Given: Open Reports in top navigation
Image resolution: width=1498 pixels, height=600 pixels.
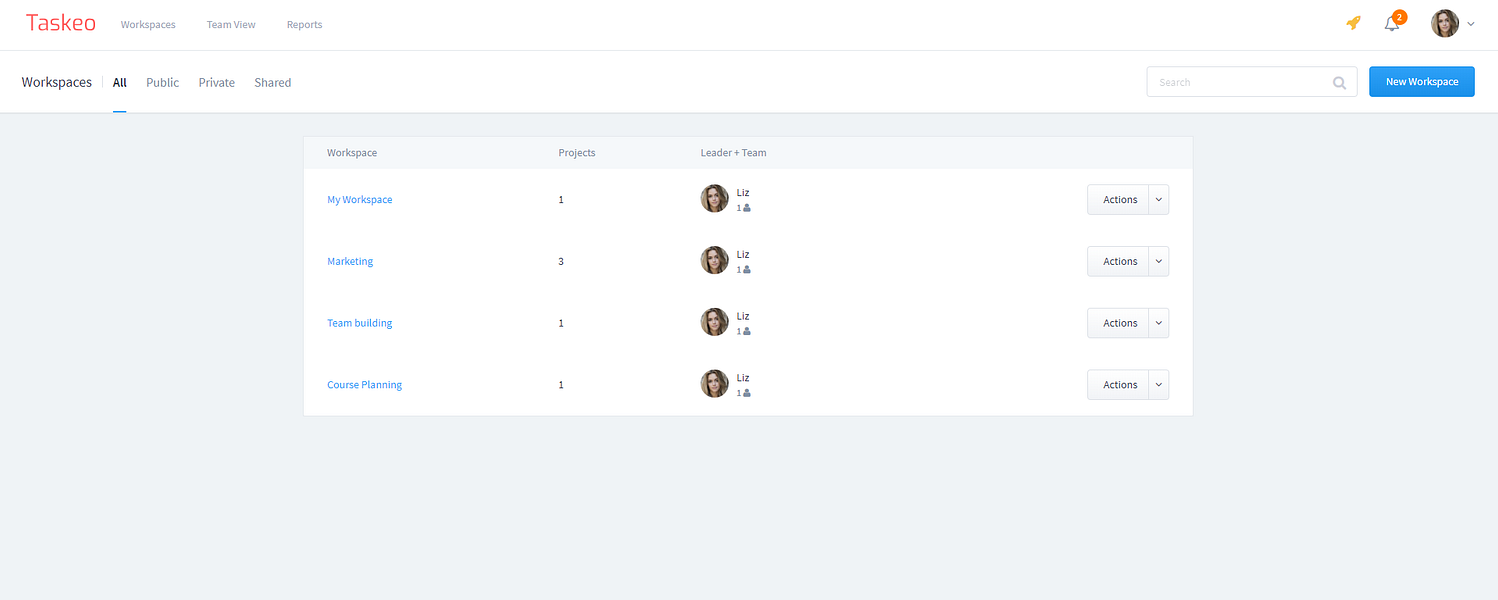Looking at the screenshot, I should [304, 25].
